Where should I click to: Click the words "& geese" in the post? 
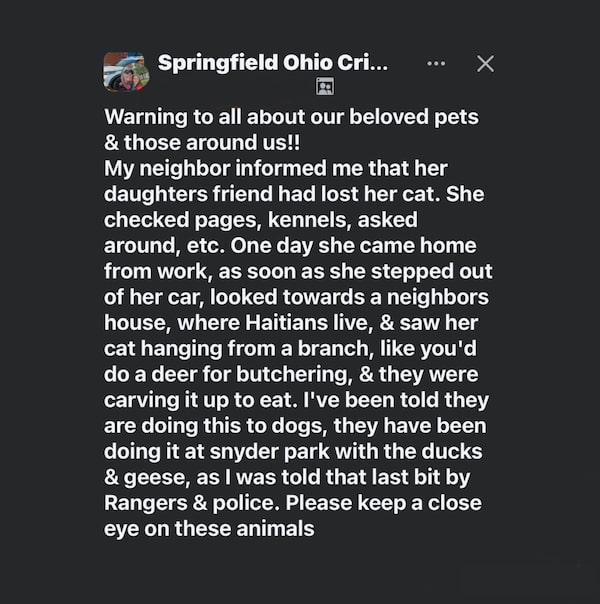pos(143,478)
